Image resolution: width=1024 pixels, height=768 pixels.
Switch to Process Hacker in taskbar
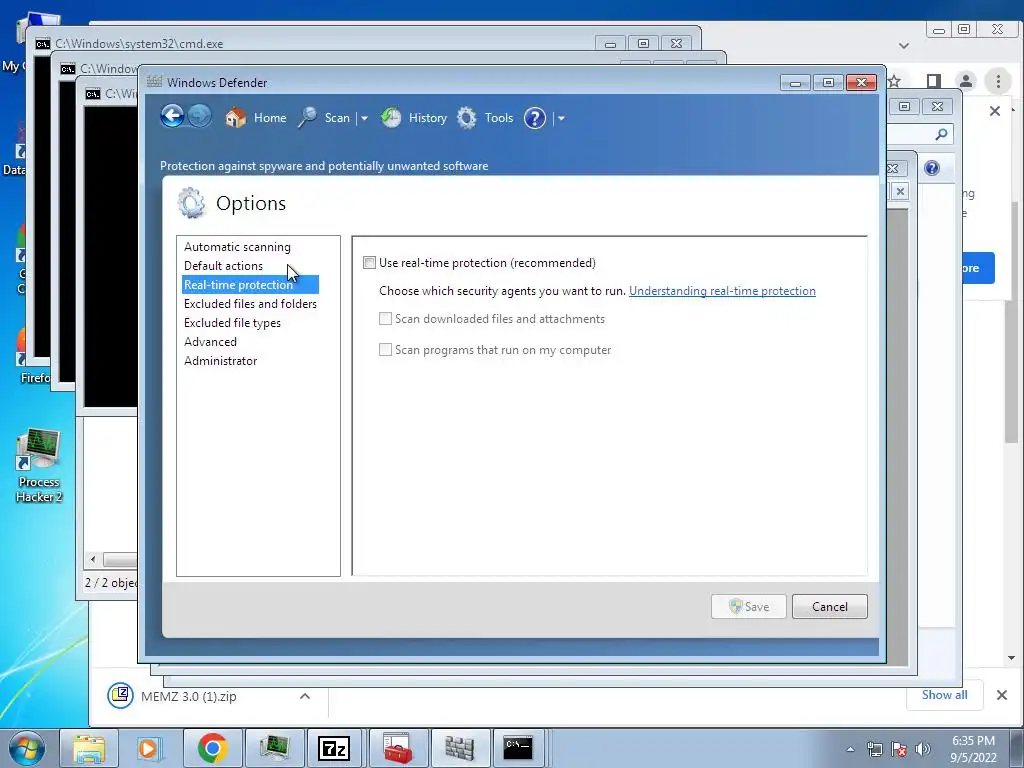(274, 748)
